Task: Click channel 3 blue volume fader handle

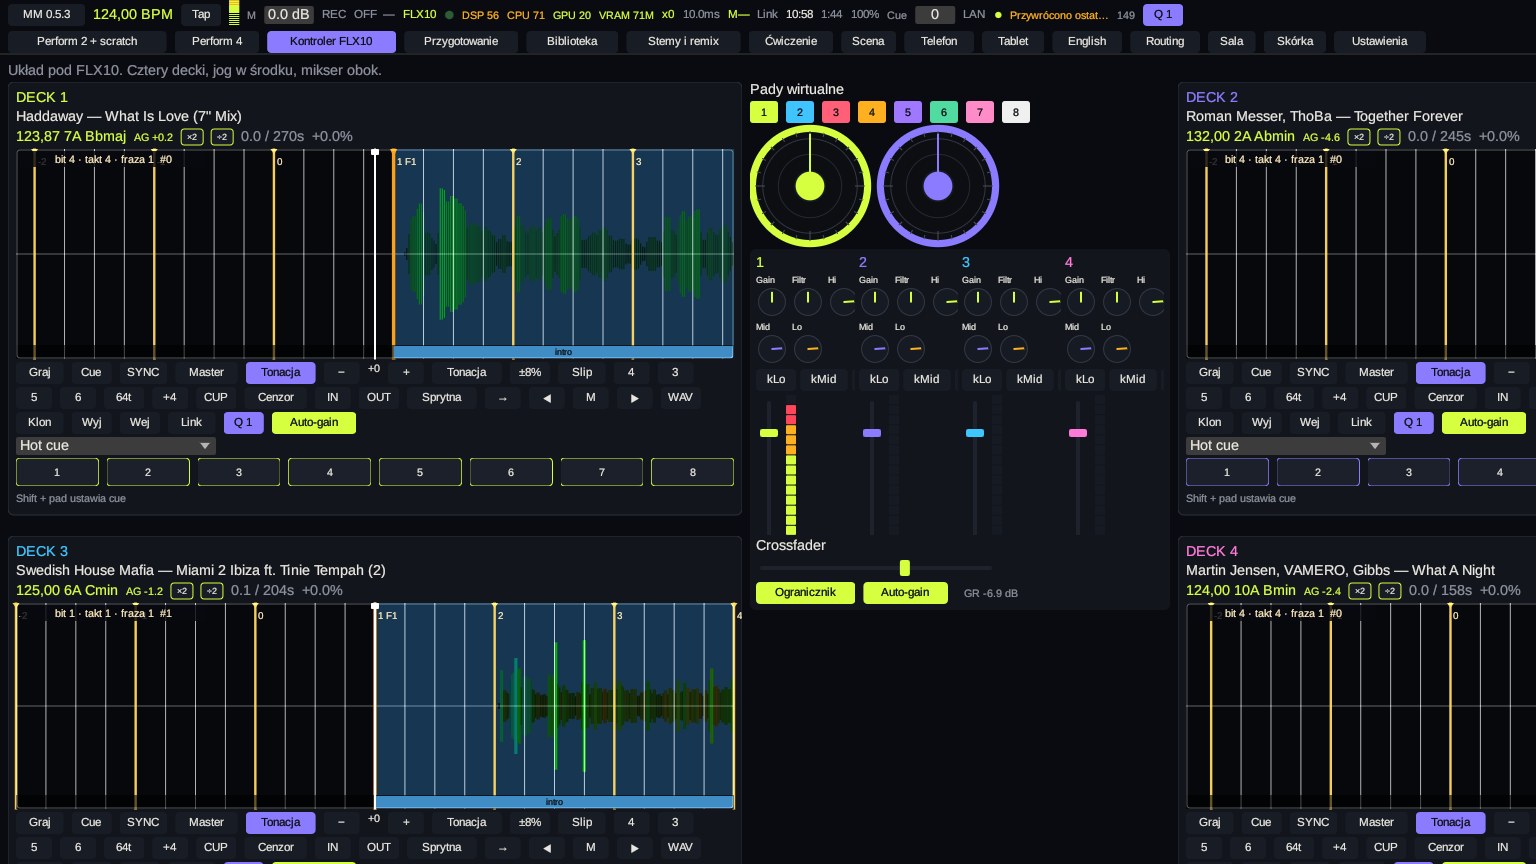Action: (975, 433)
